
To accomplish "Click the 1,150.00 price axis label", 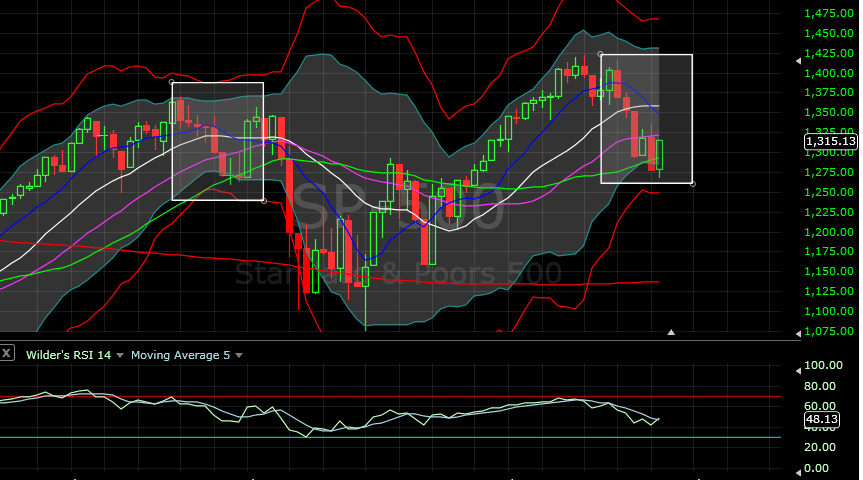I will [829, 271].
